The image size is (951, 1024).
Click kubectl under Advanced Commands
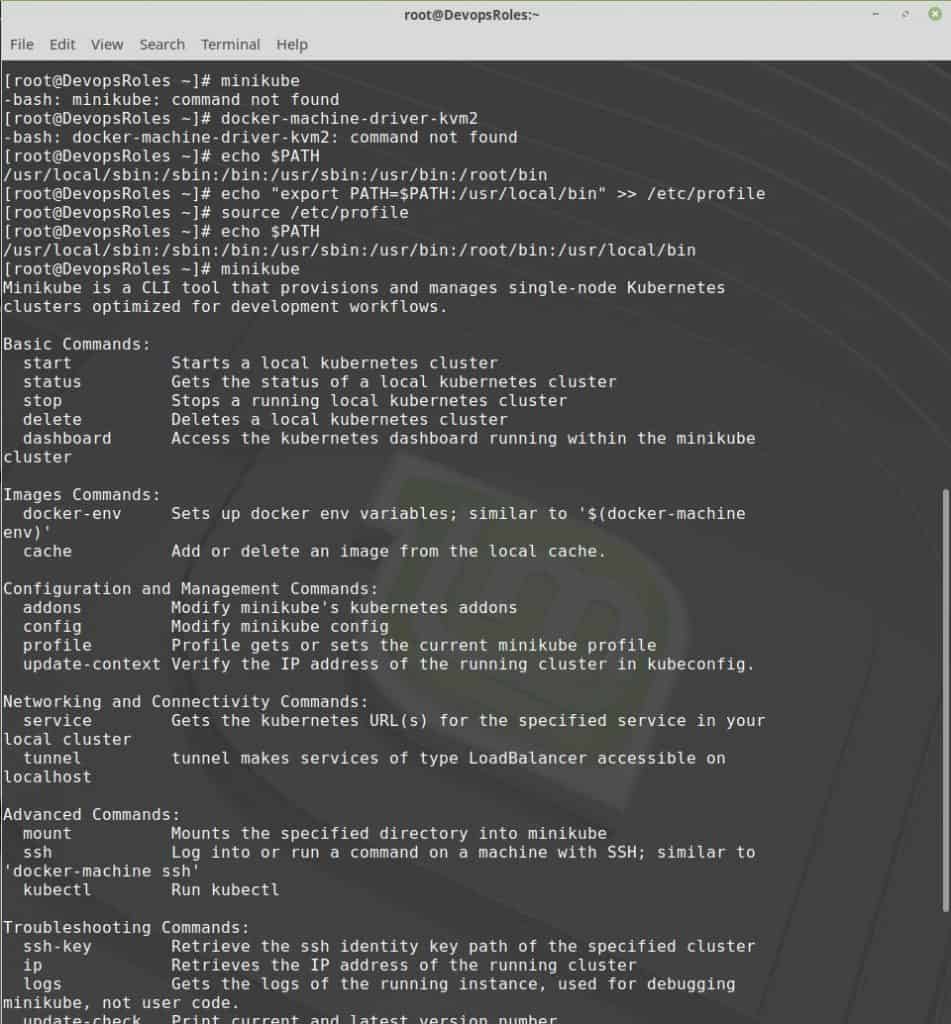[56, 889]
